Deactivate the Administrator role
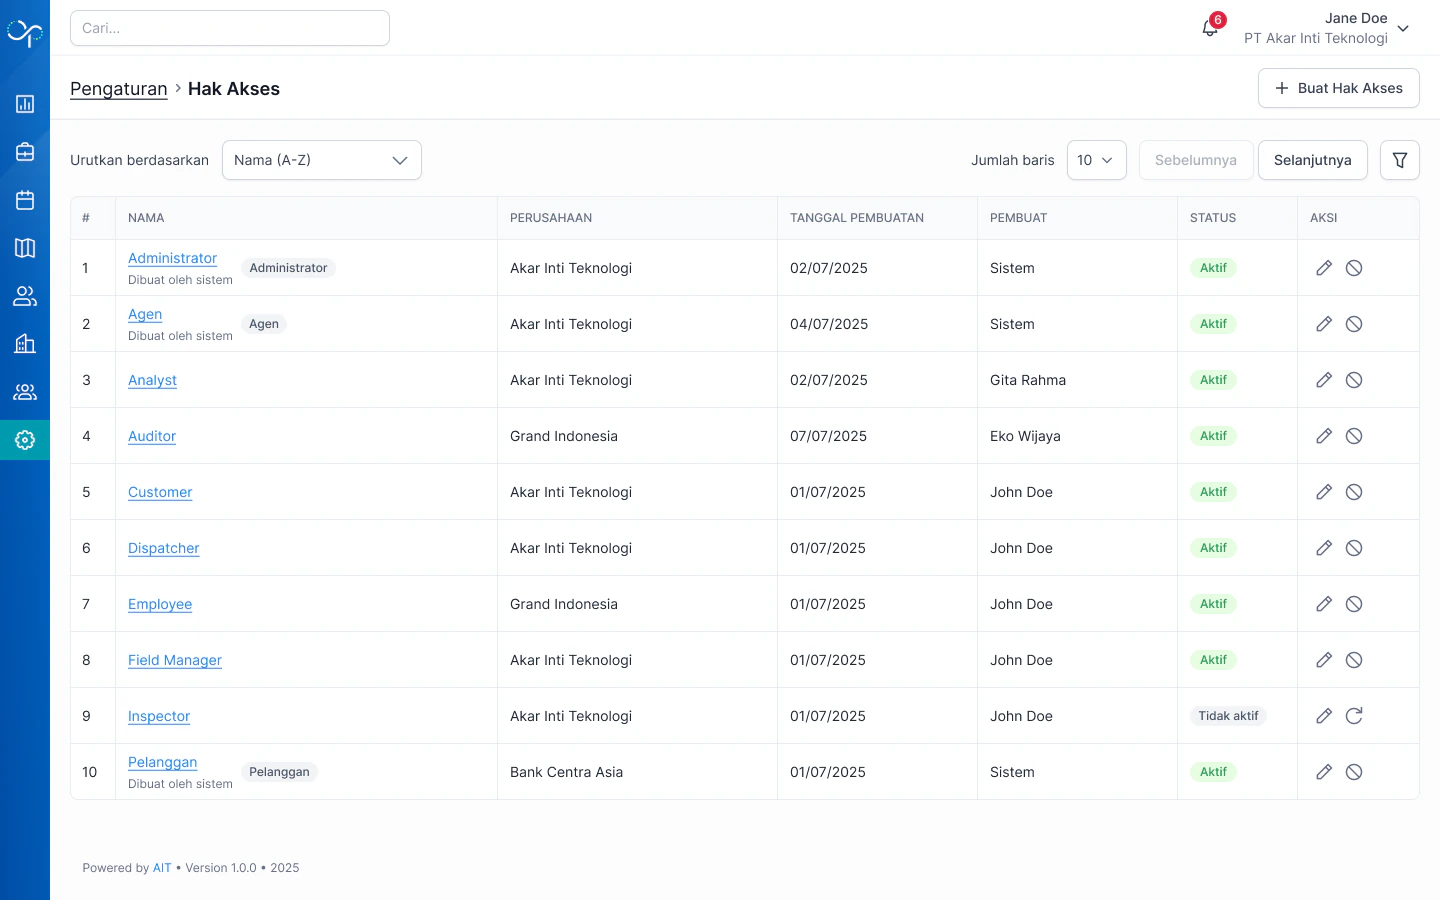The width and height of the screenshot is (1440, 900). (x=1354, y=268)
